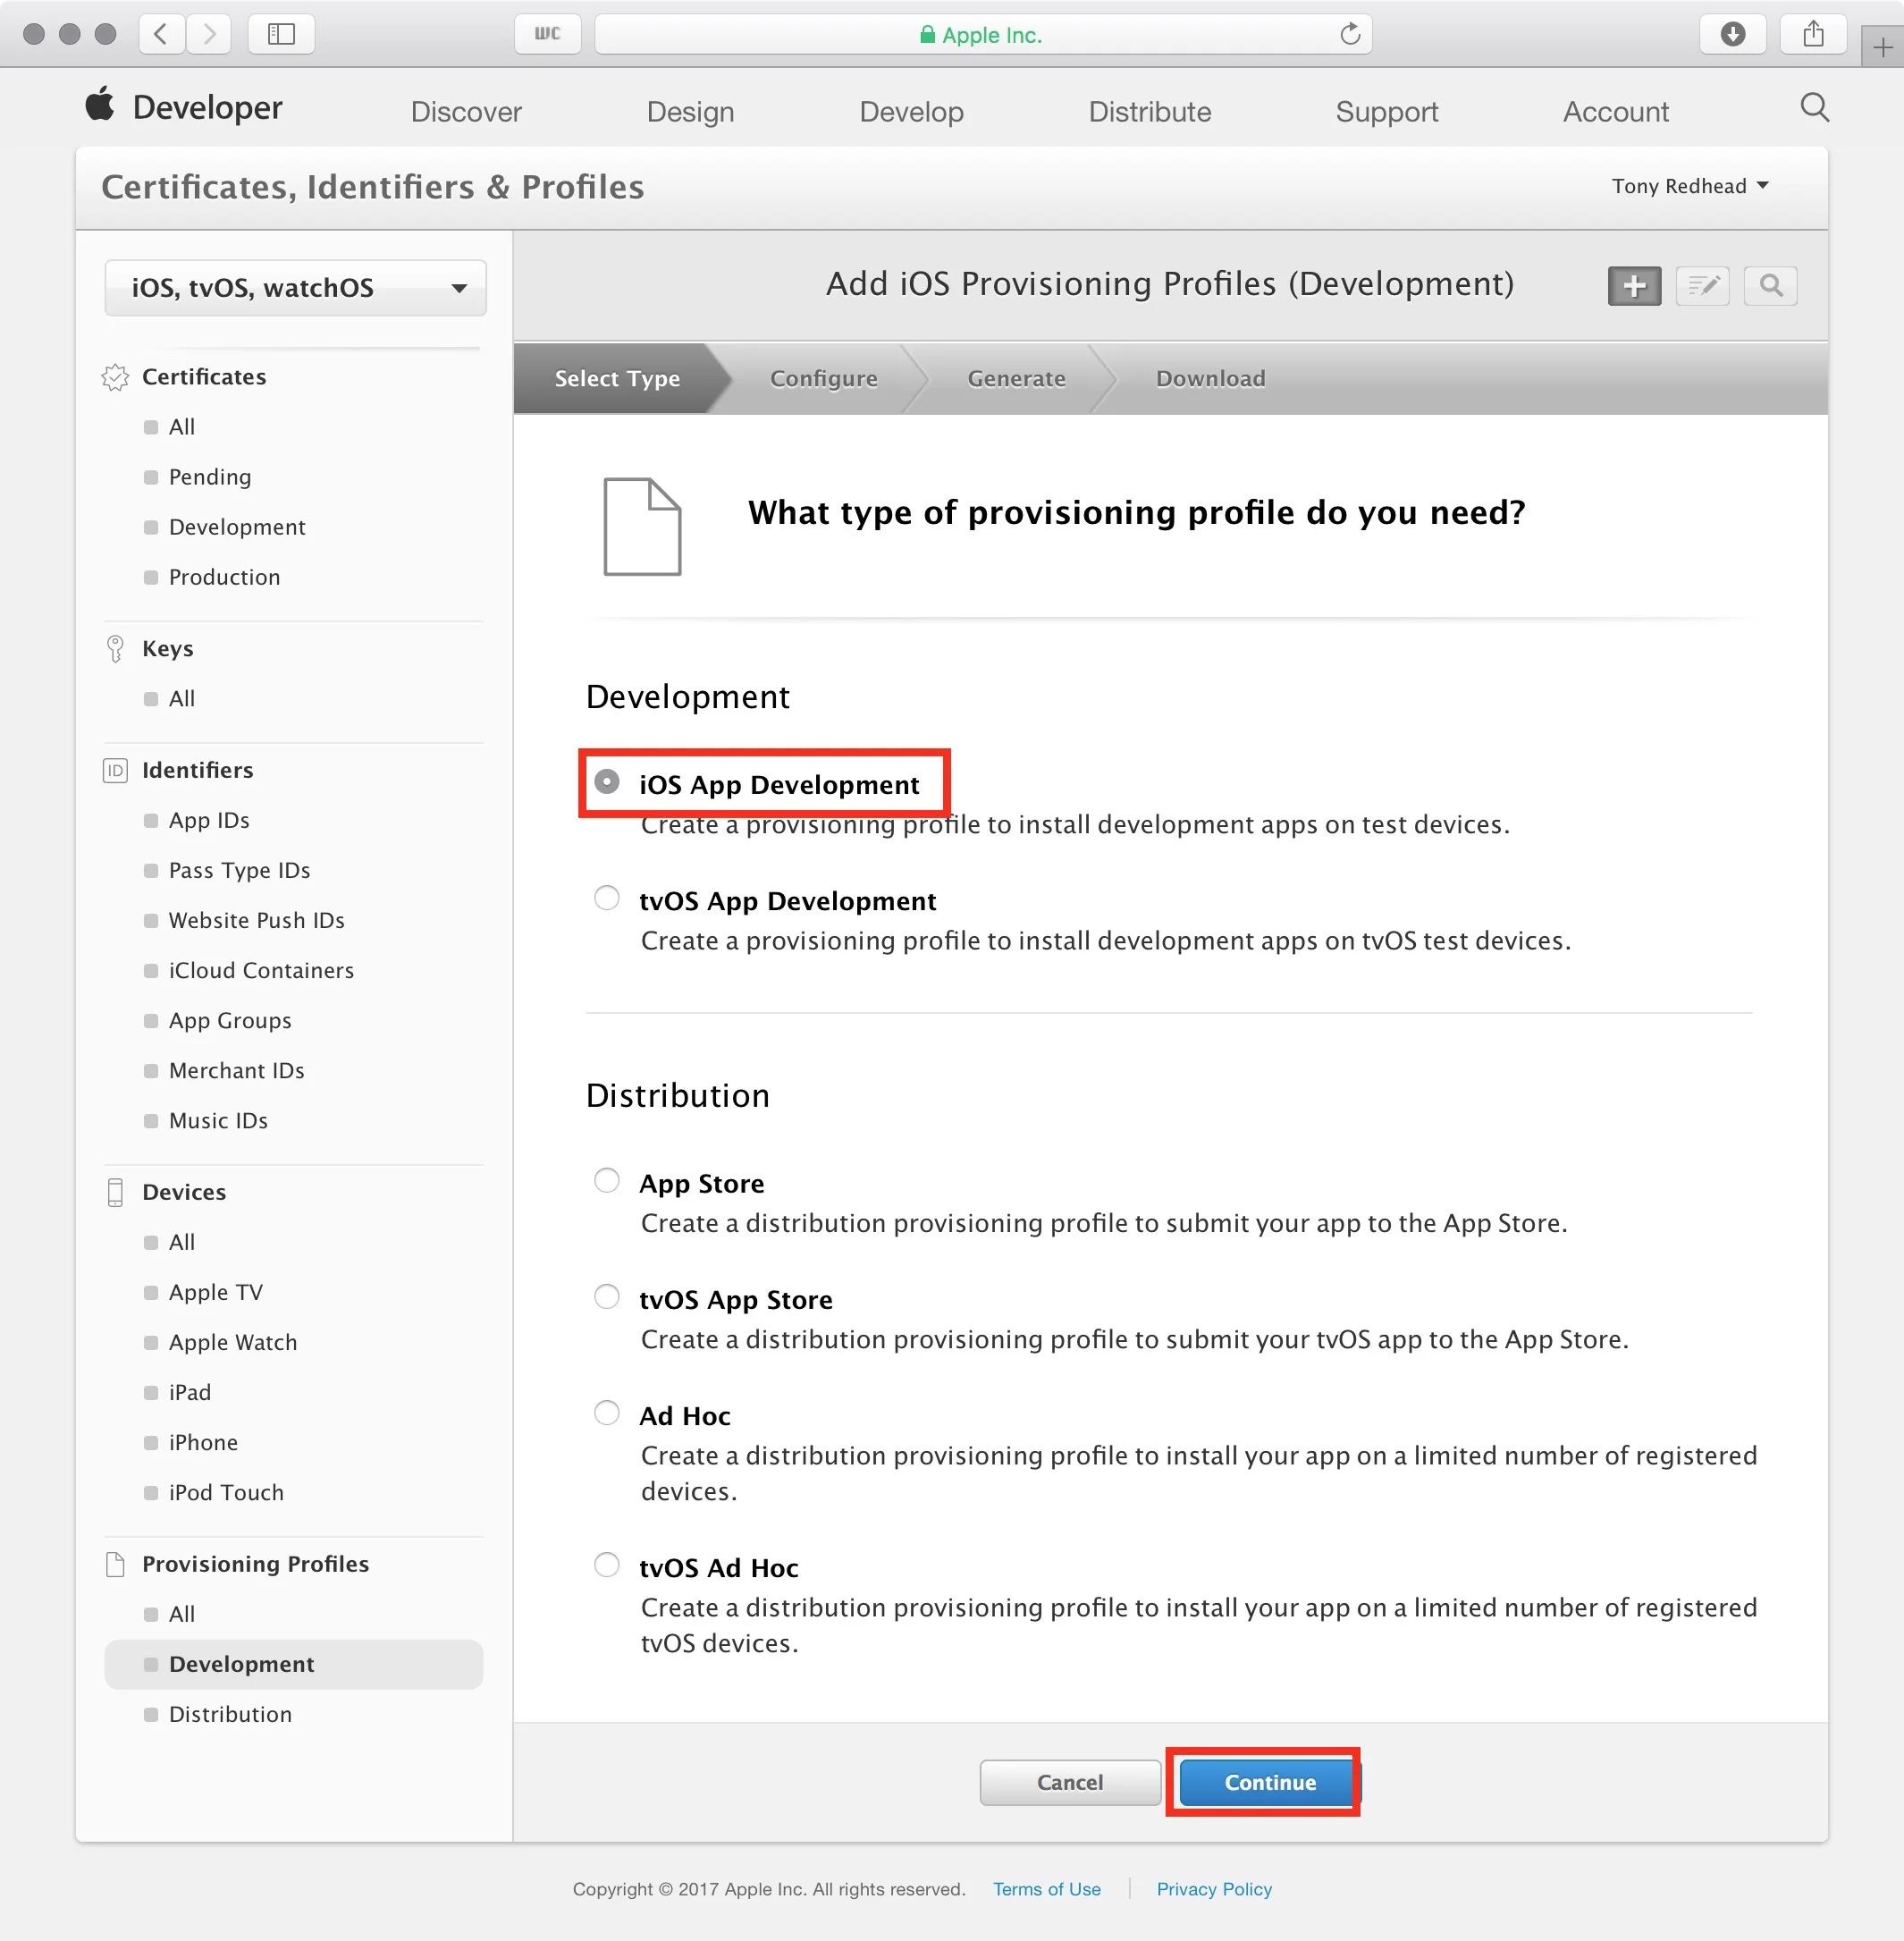
Task: Open the Discover menu
Action: (x=466, y=112)
